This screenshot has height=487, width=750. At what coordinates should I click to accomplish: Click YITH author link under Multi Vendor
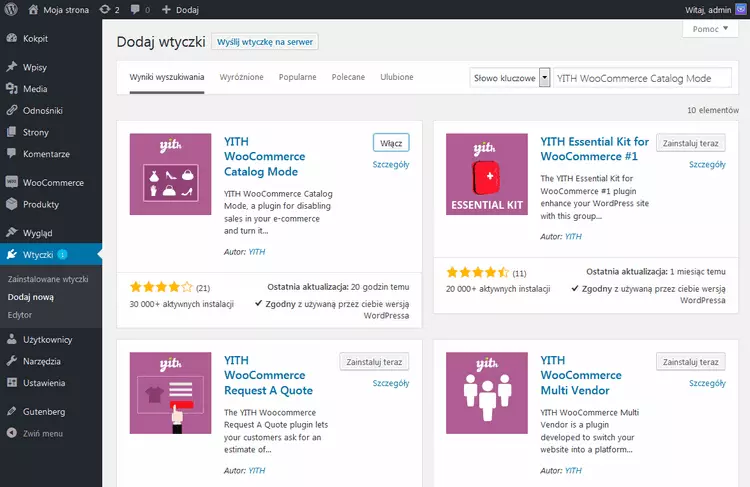[574, 470]
